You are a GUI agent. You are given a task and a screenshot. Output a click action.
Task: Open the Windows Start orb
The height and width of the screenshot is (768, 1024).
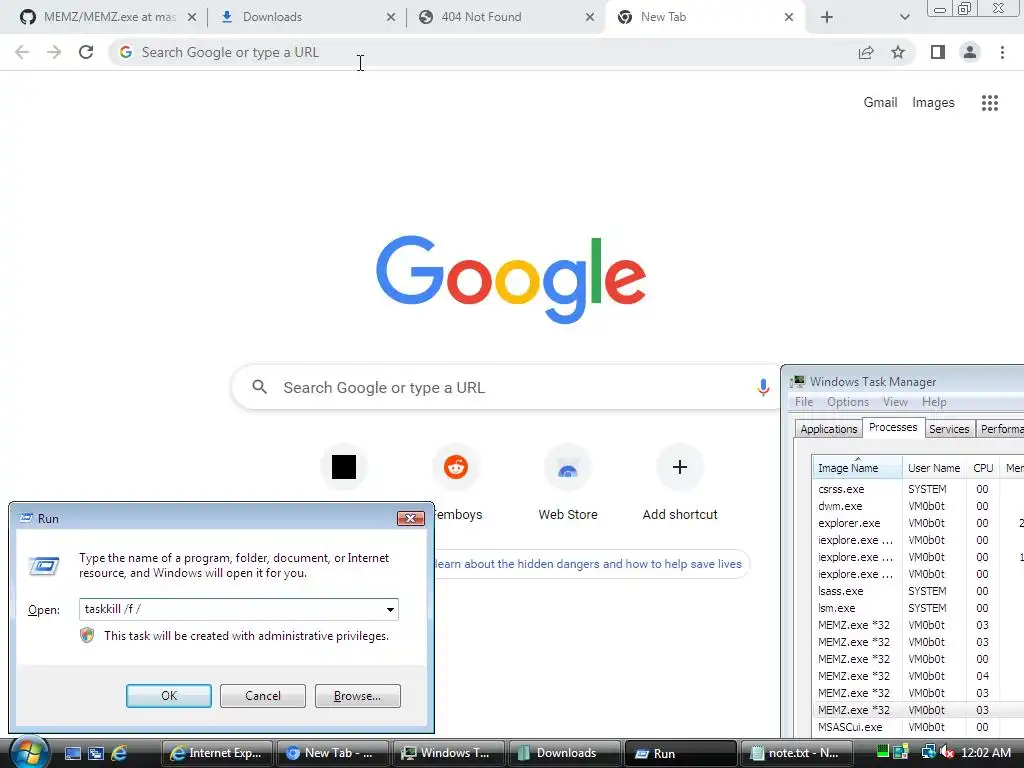tap(28, 752)
